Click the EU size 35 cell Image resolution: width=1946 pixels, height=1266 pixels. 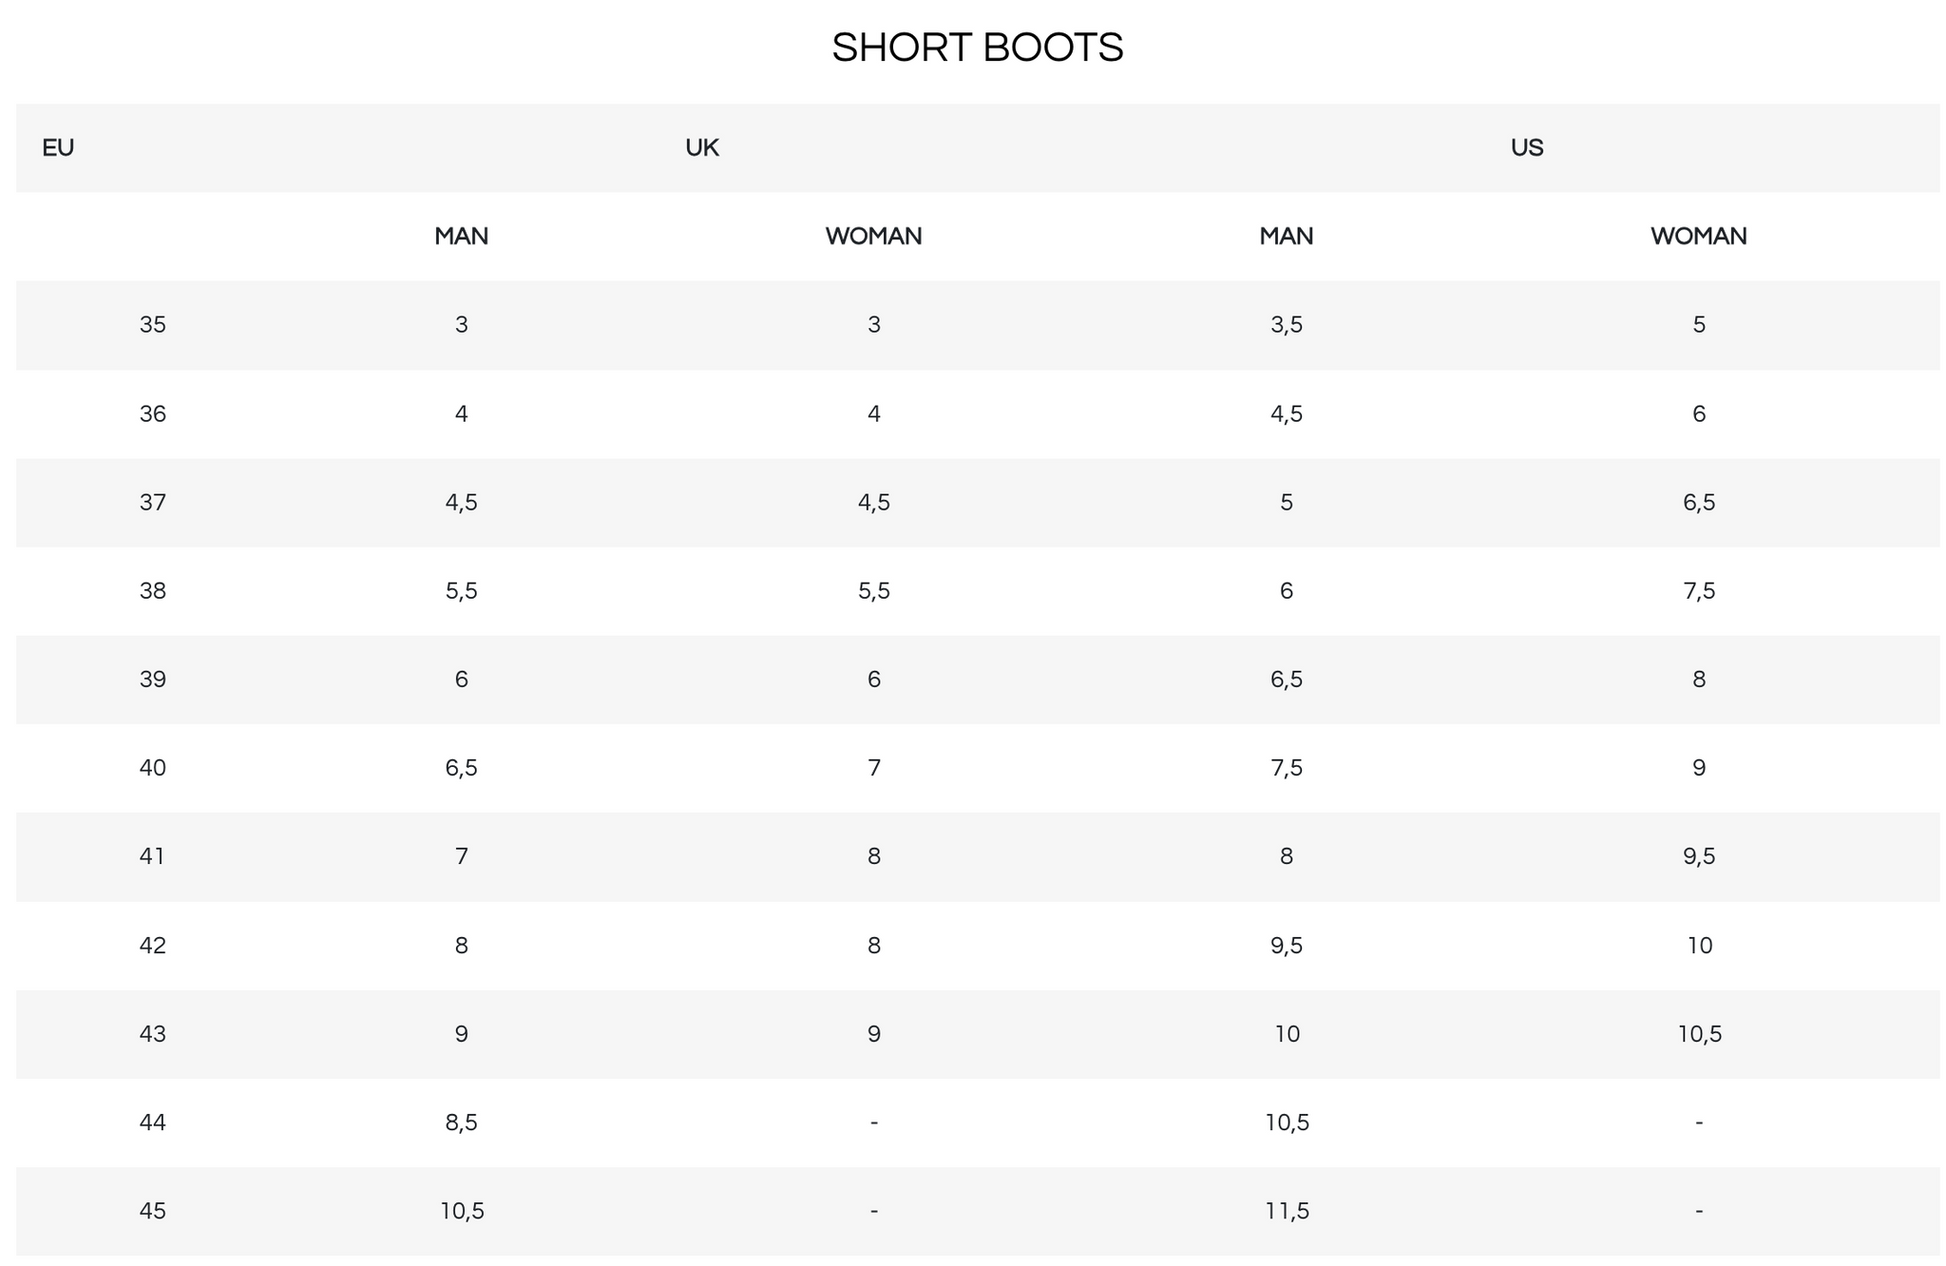click(153, 325)
